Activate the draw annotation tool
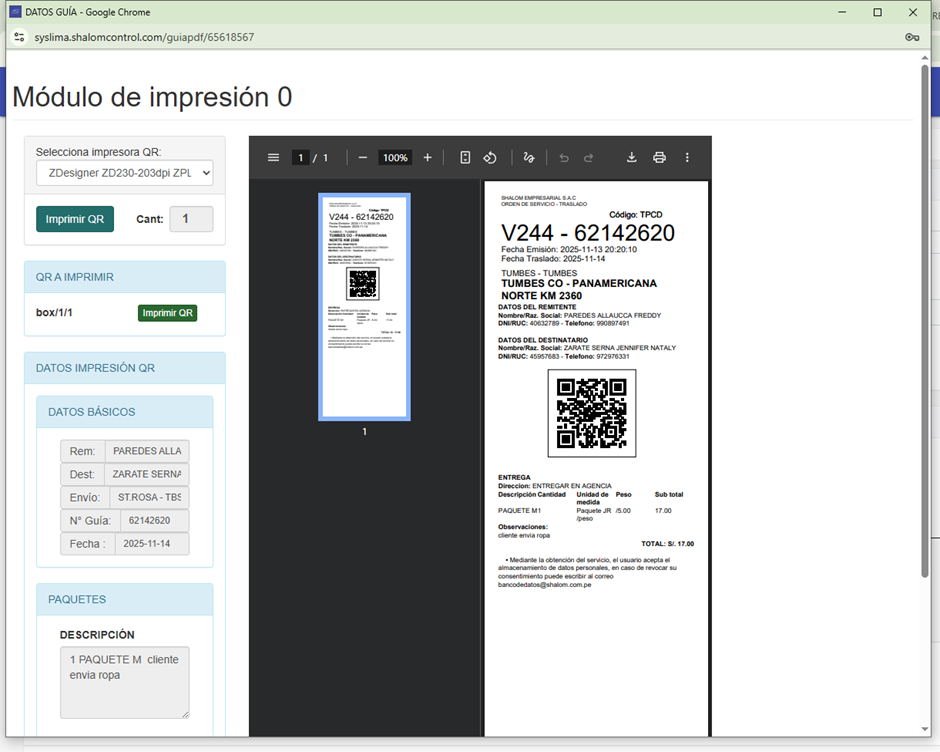940x752 pixels. 529,158
